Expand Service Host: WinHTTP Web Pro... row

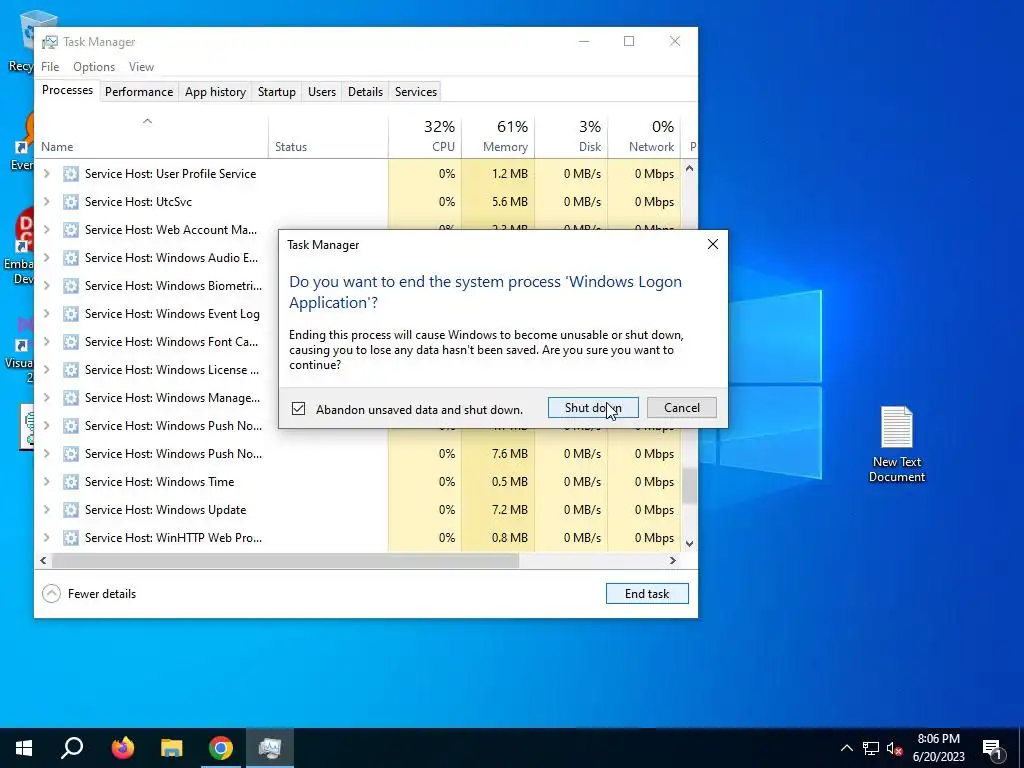point(46,538)
